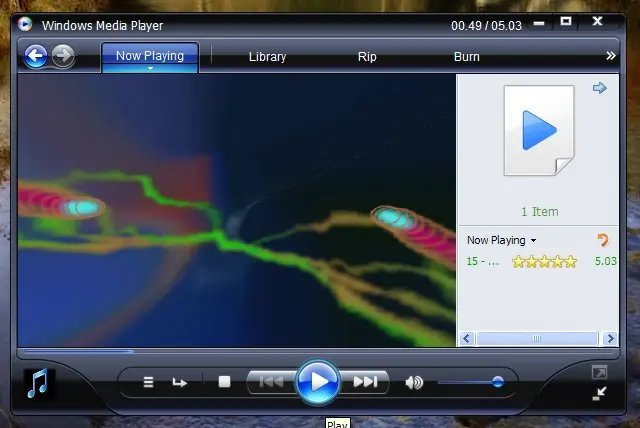The width and height of the screenshot is (640, 428).
Task: Switch to the Library tab
Action: [267, 57]
